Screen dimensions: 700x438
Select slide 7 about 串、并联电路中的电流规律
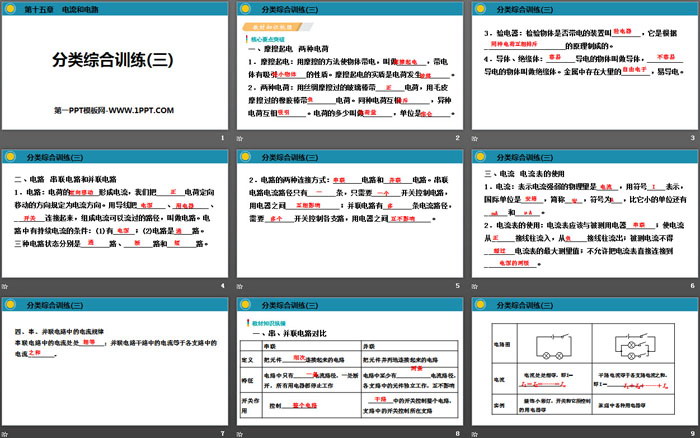pyautogui.click(x=115, y=361)
